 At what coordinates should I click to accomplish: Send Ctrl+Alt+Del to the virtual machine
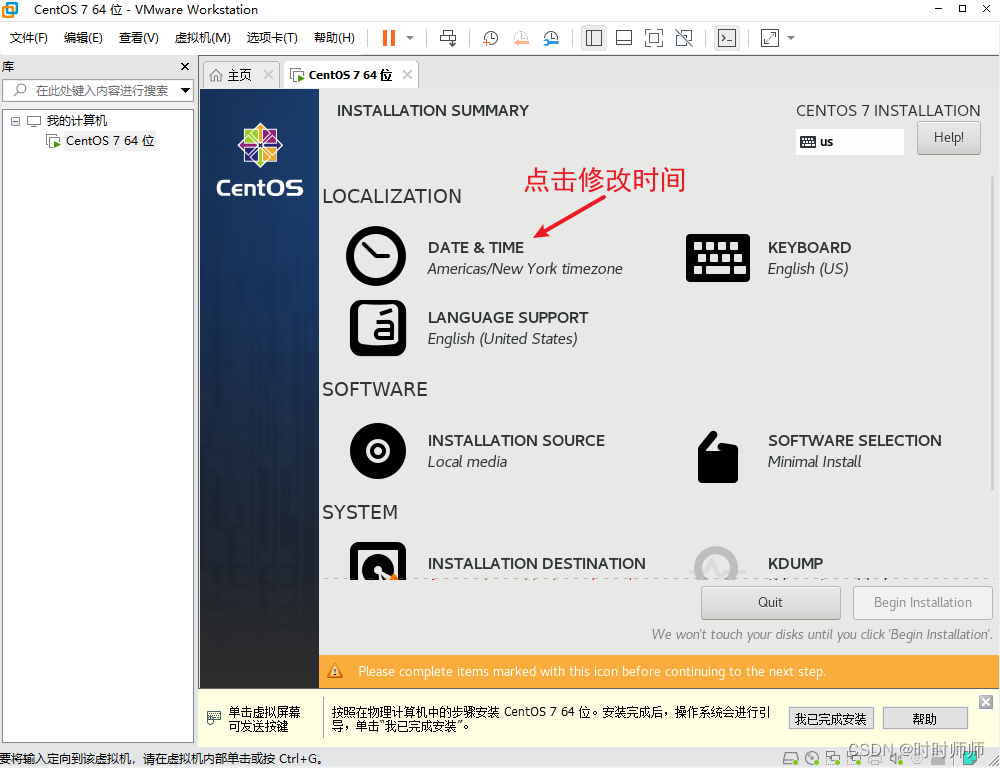click(x=448, y=38)
